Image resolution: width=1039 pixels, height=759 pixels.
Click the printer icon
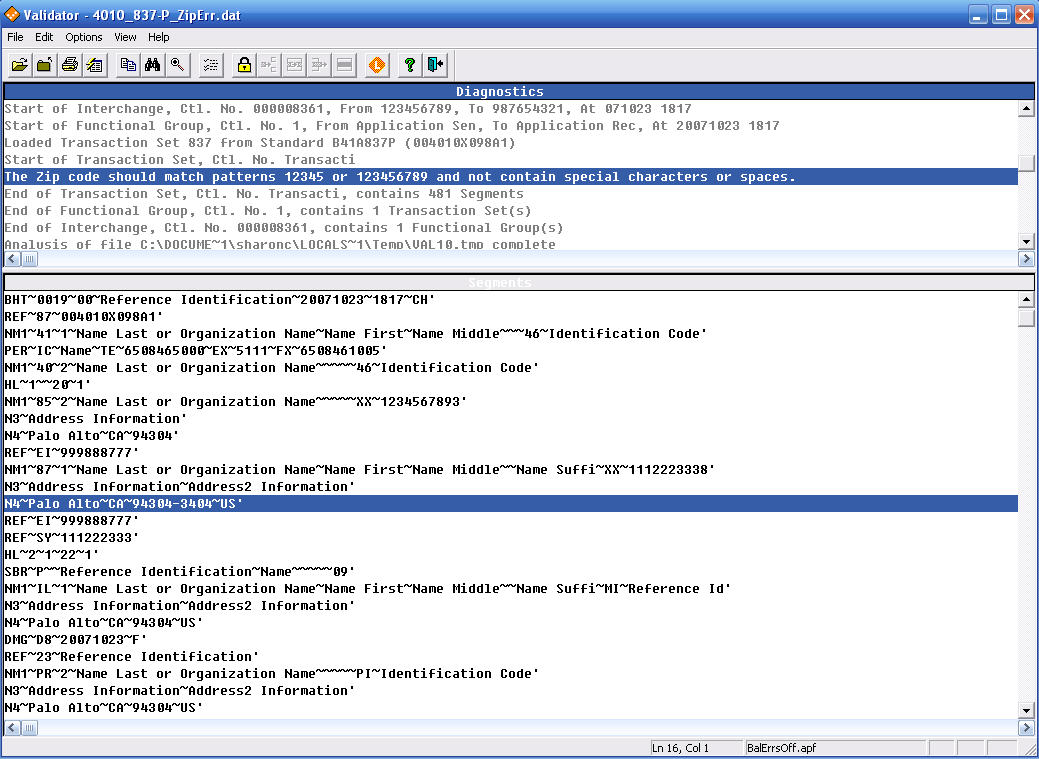coord(70,65)
